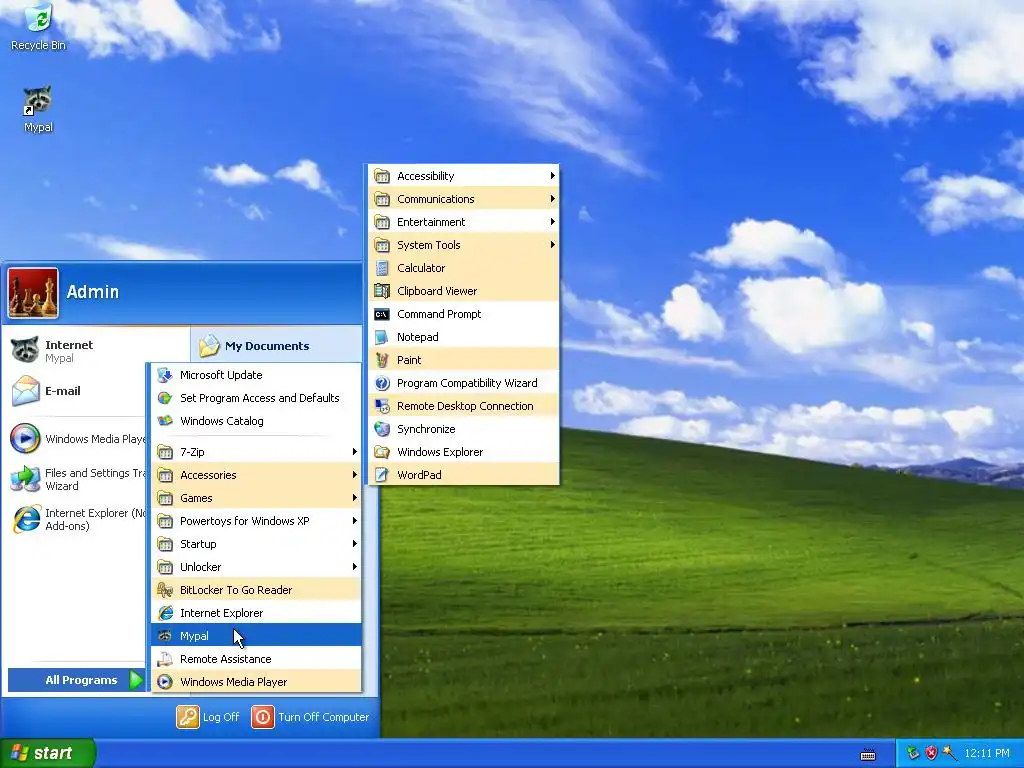This screenshot has height=768, width=1024.
Task: Open BitLocker To Go Reader
Action: coord(256,590)
